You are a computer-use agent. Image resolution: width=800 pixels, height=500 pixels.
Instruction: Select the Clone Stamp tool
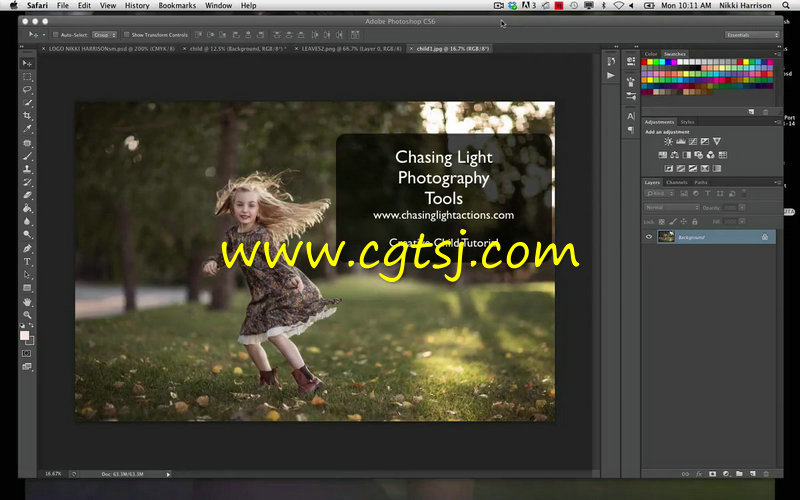[27, 169]
